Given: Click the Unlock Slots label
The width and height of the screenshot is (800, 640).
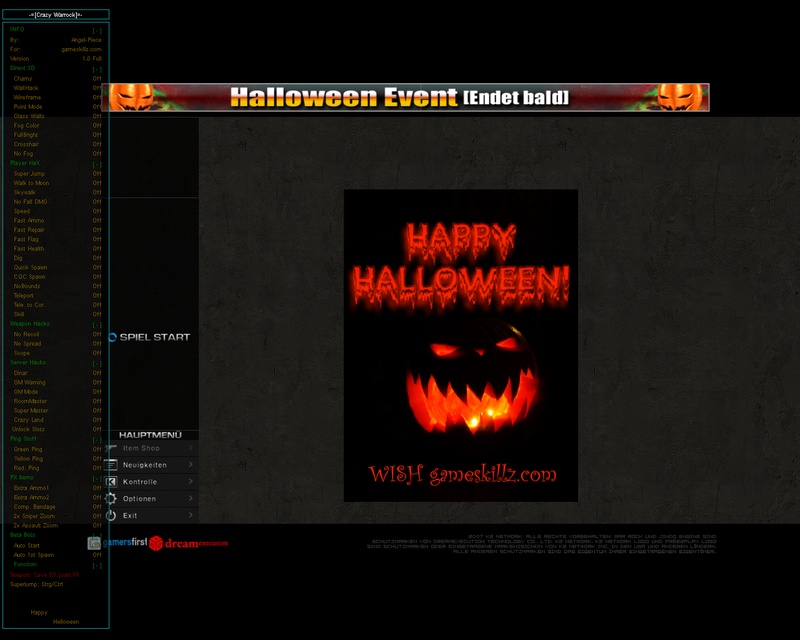Looking at the screenshot, I should (28, 429).
